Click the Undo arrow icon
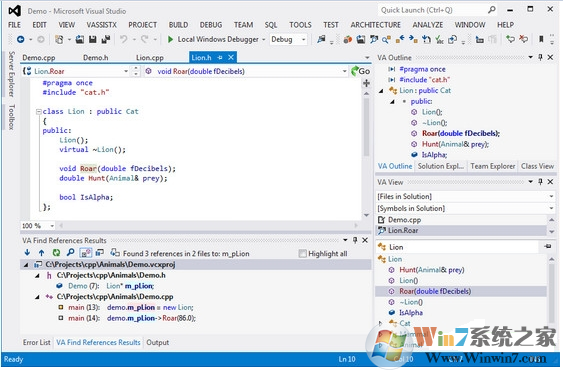 pos(124,39)
